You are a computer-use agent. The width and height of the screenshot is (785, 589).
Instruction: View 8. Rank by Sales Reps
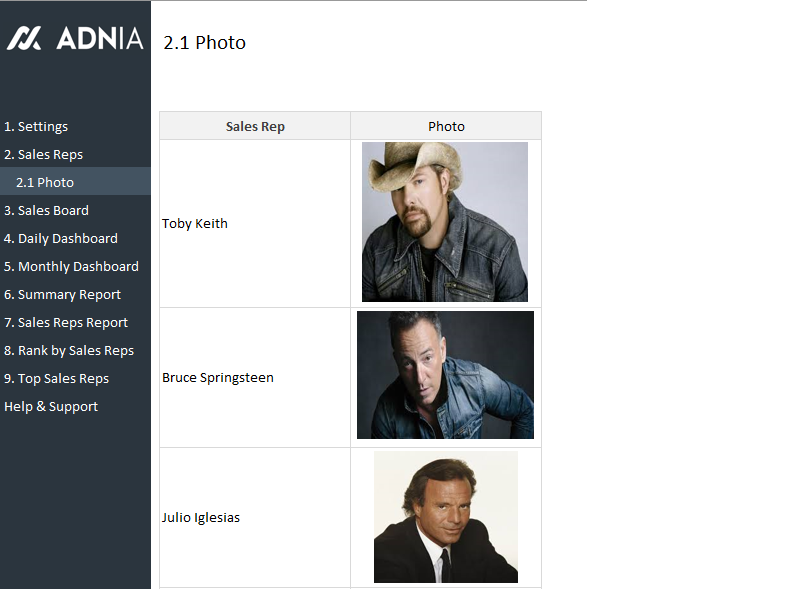coord(69,351)
